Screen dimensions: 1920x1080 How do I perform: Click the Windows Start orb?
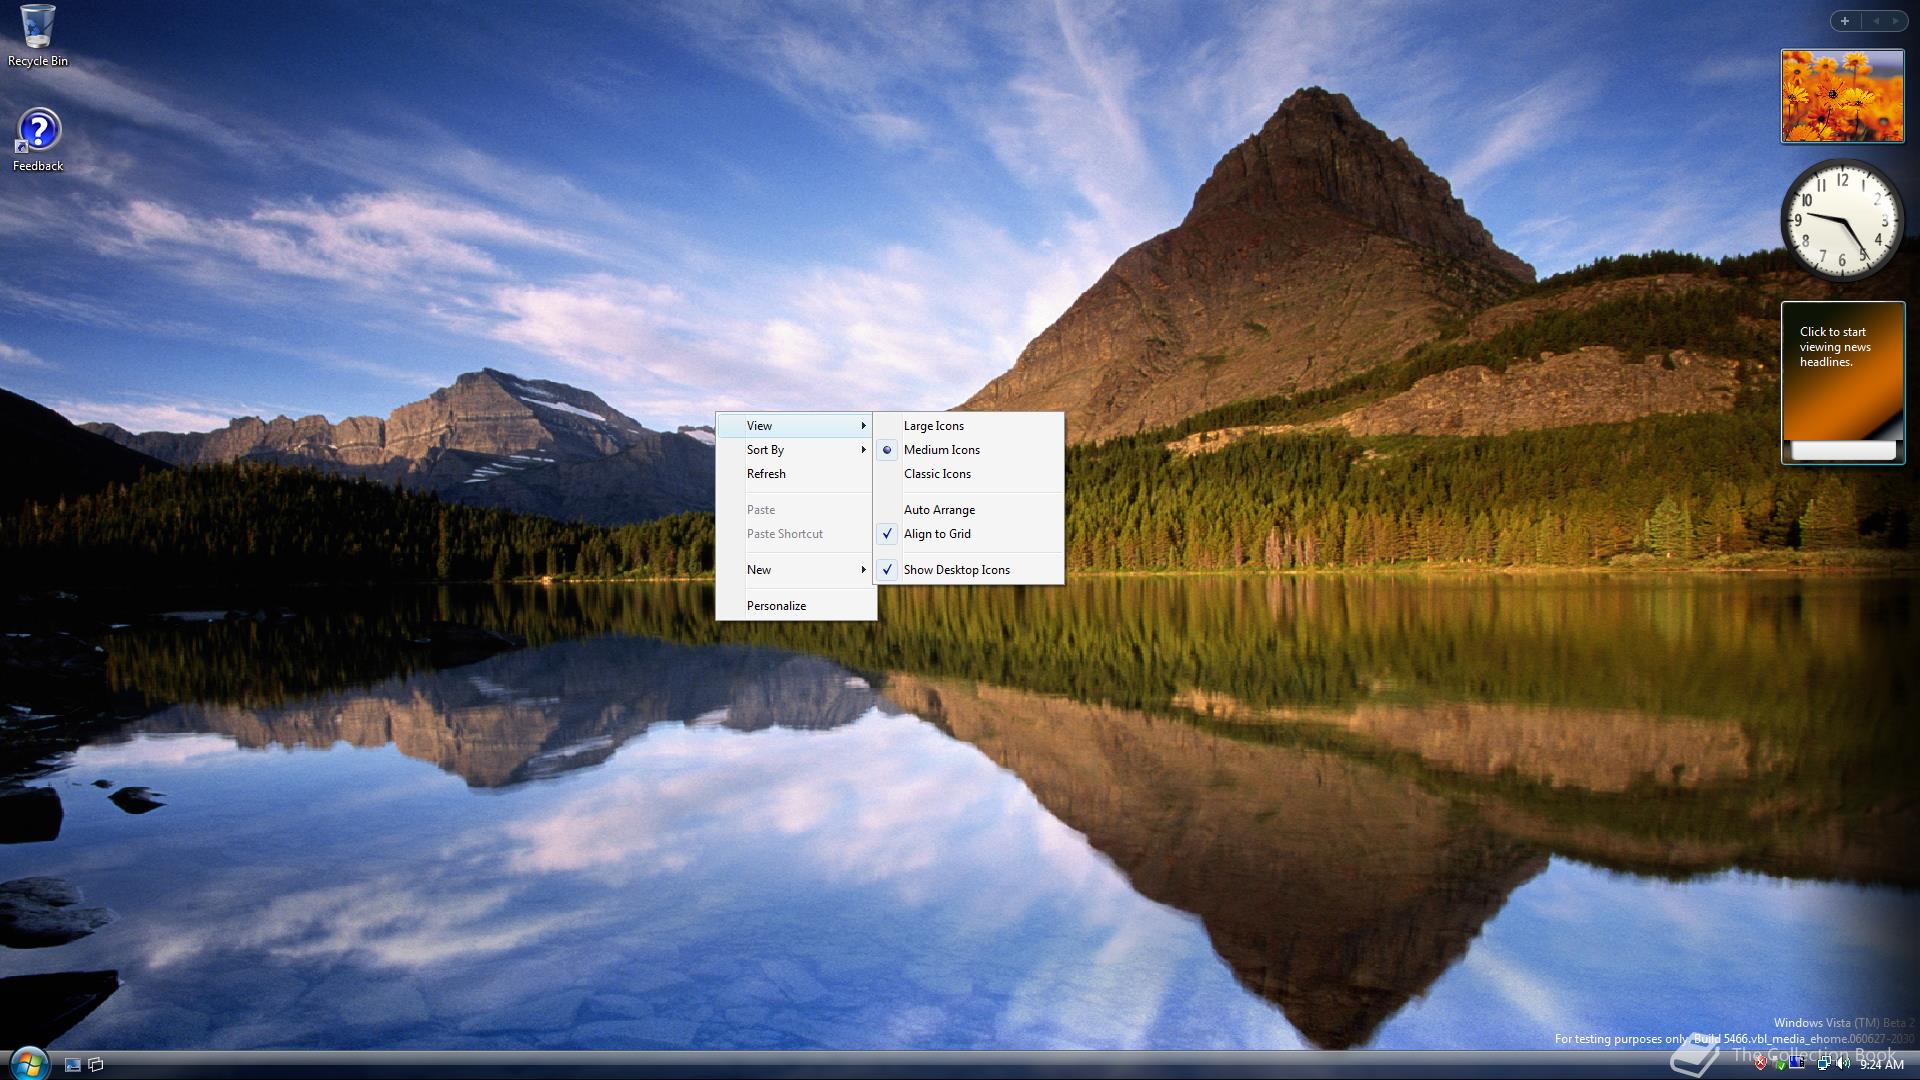[x=28, y=1063]
